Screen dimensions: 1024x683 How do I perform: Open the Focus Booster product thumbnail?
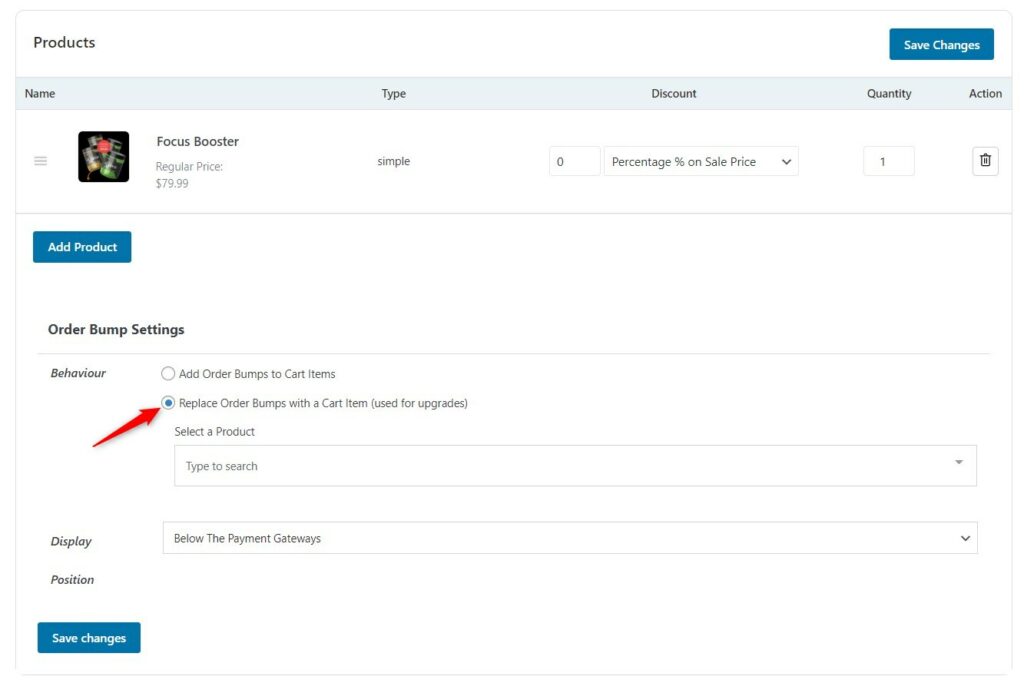103,157
